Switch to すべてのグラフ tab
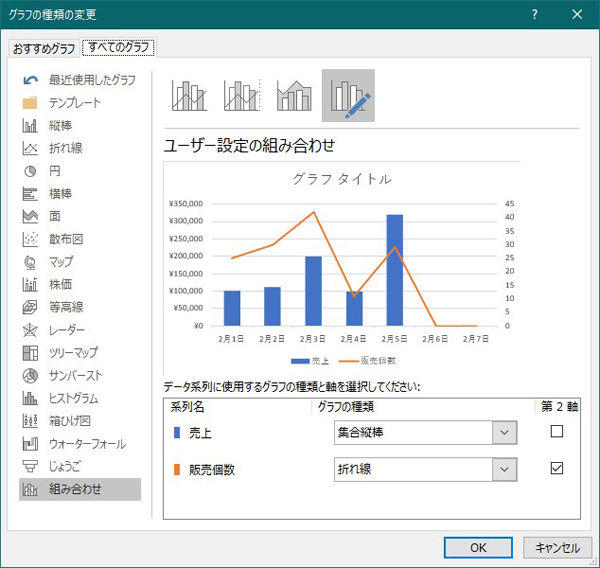This screenshot has width=600, height=568. 117,48
